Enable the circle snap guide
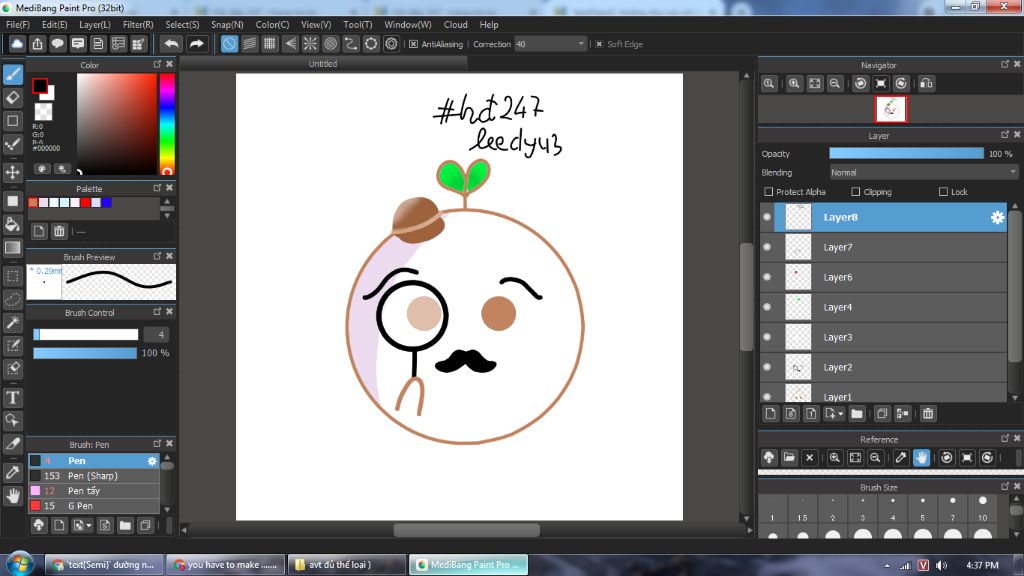The width and height of the screenshot is (1024, 576). tap(330, 44)
